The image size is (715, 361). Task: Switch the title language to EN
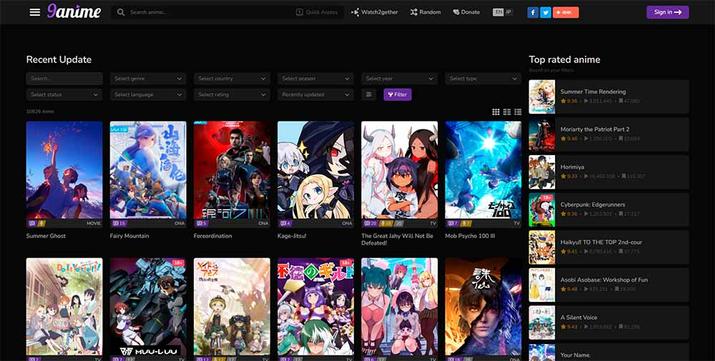pyautogui.click(x=498, y=12)
